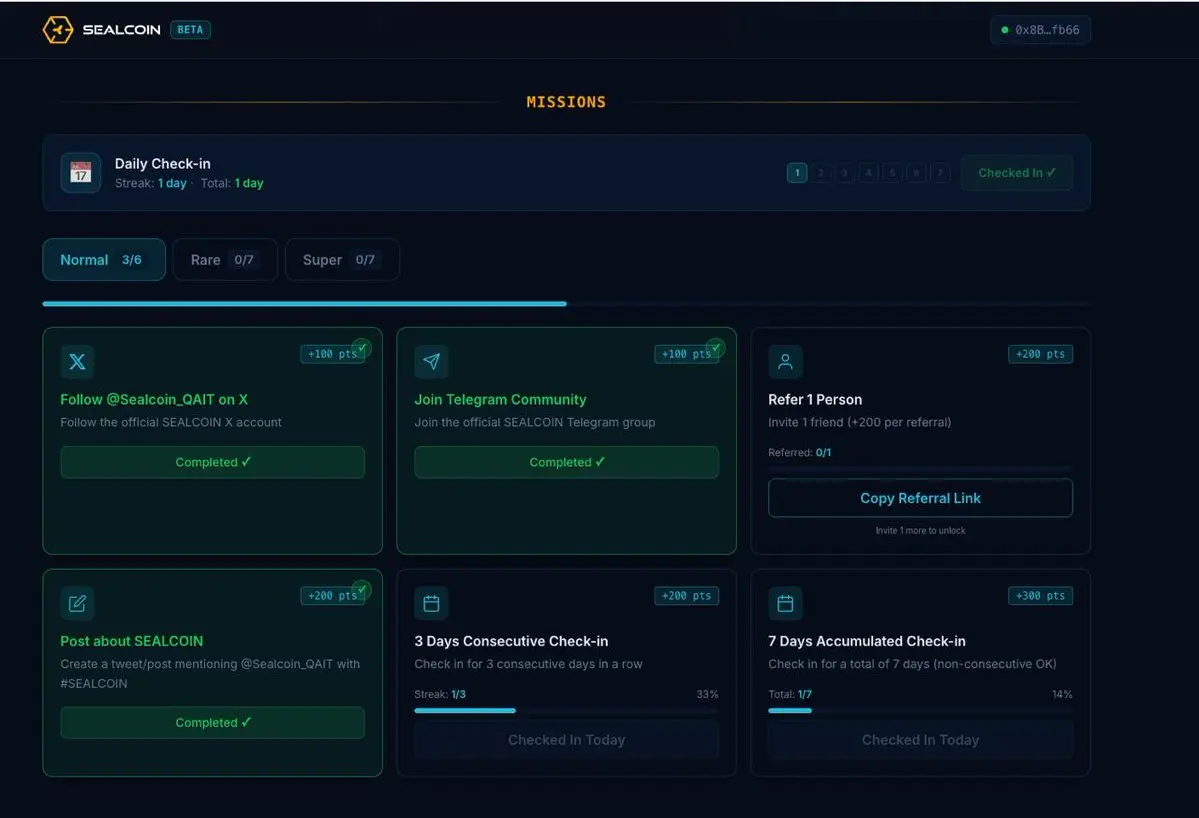Click the person icon on Refer card

[785, 362]
